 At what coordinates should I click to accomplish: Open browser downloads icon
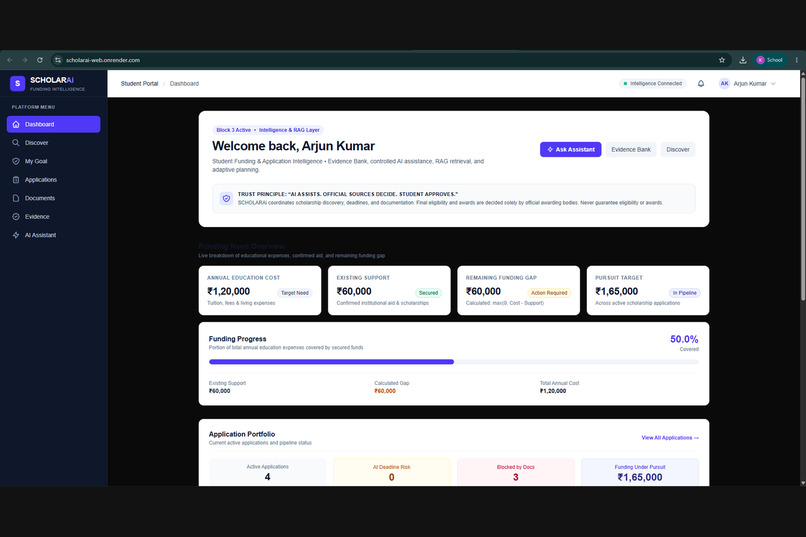tap(743, 60)
